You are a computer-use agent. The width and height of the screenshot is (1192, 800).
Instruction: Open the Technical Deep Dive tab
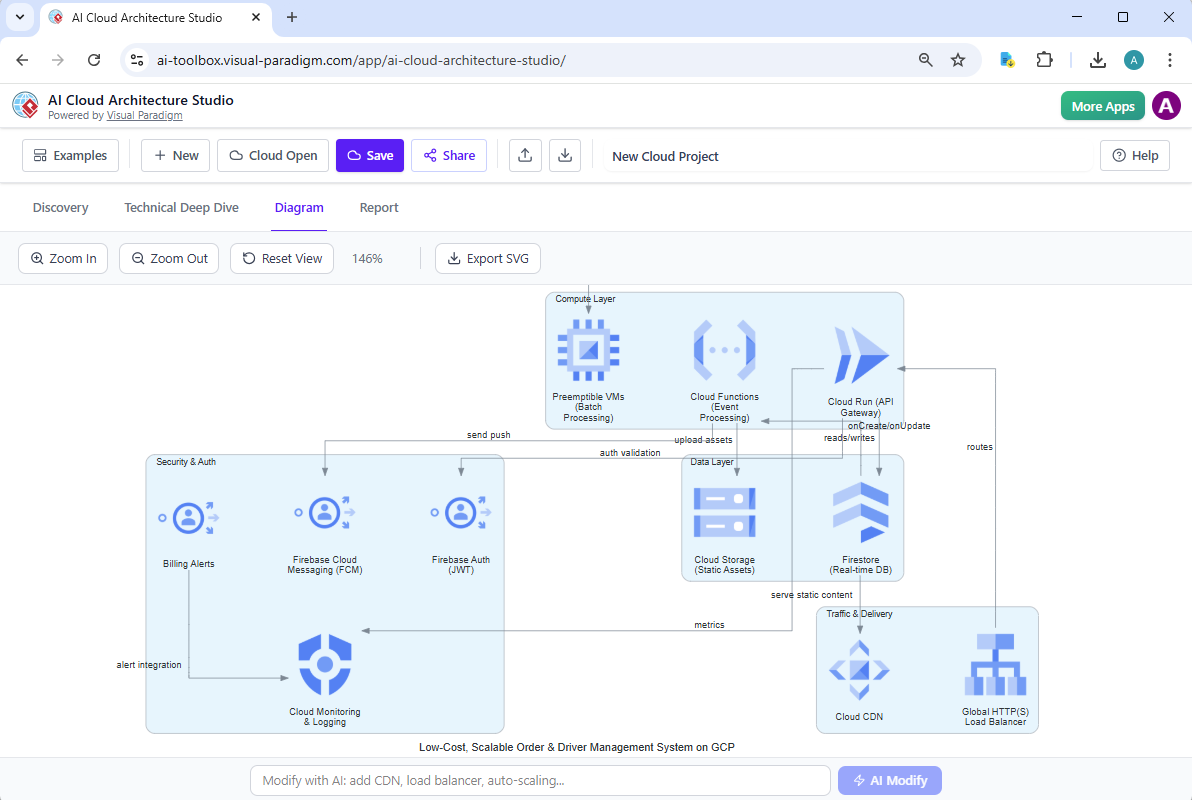[x=181, y=207]
